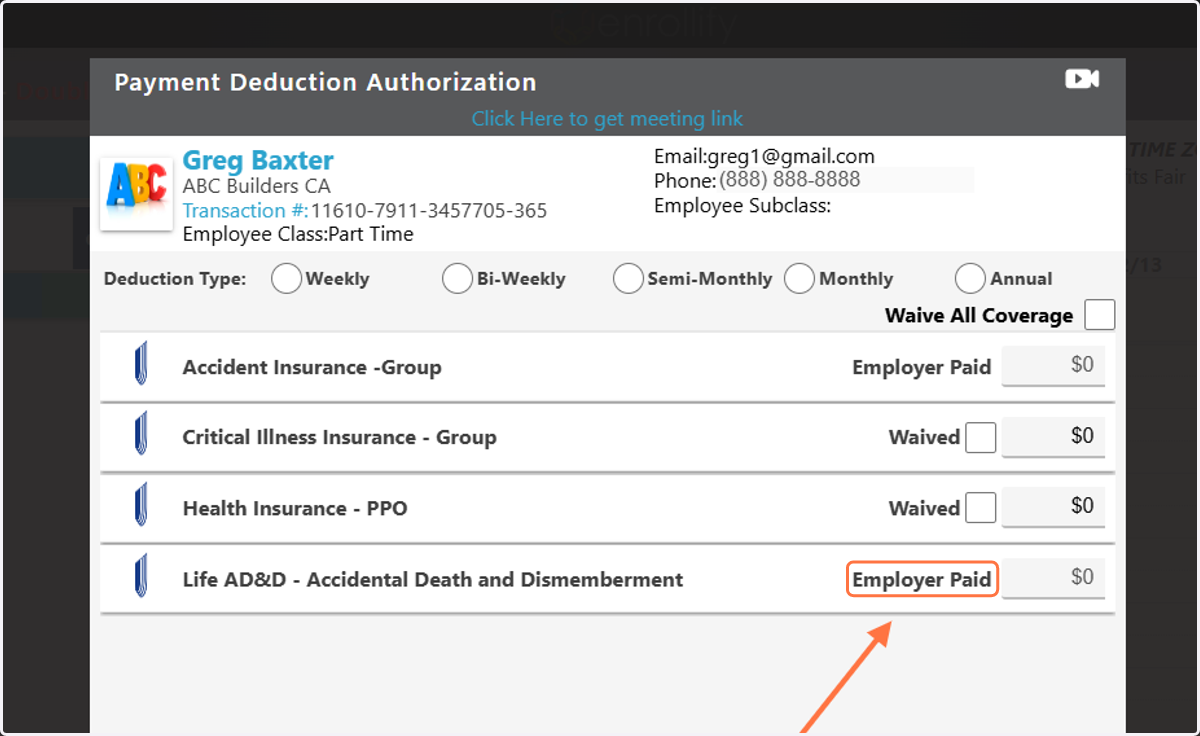Click the ABC Builders company logo
The image size is (1200, 736).
click(x=137, y=194)
